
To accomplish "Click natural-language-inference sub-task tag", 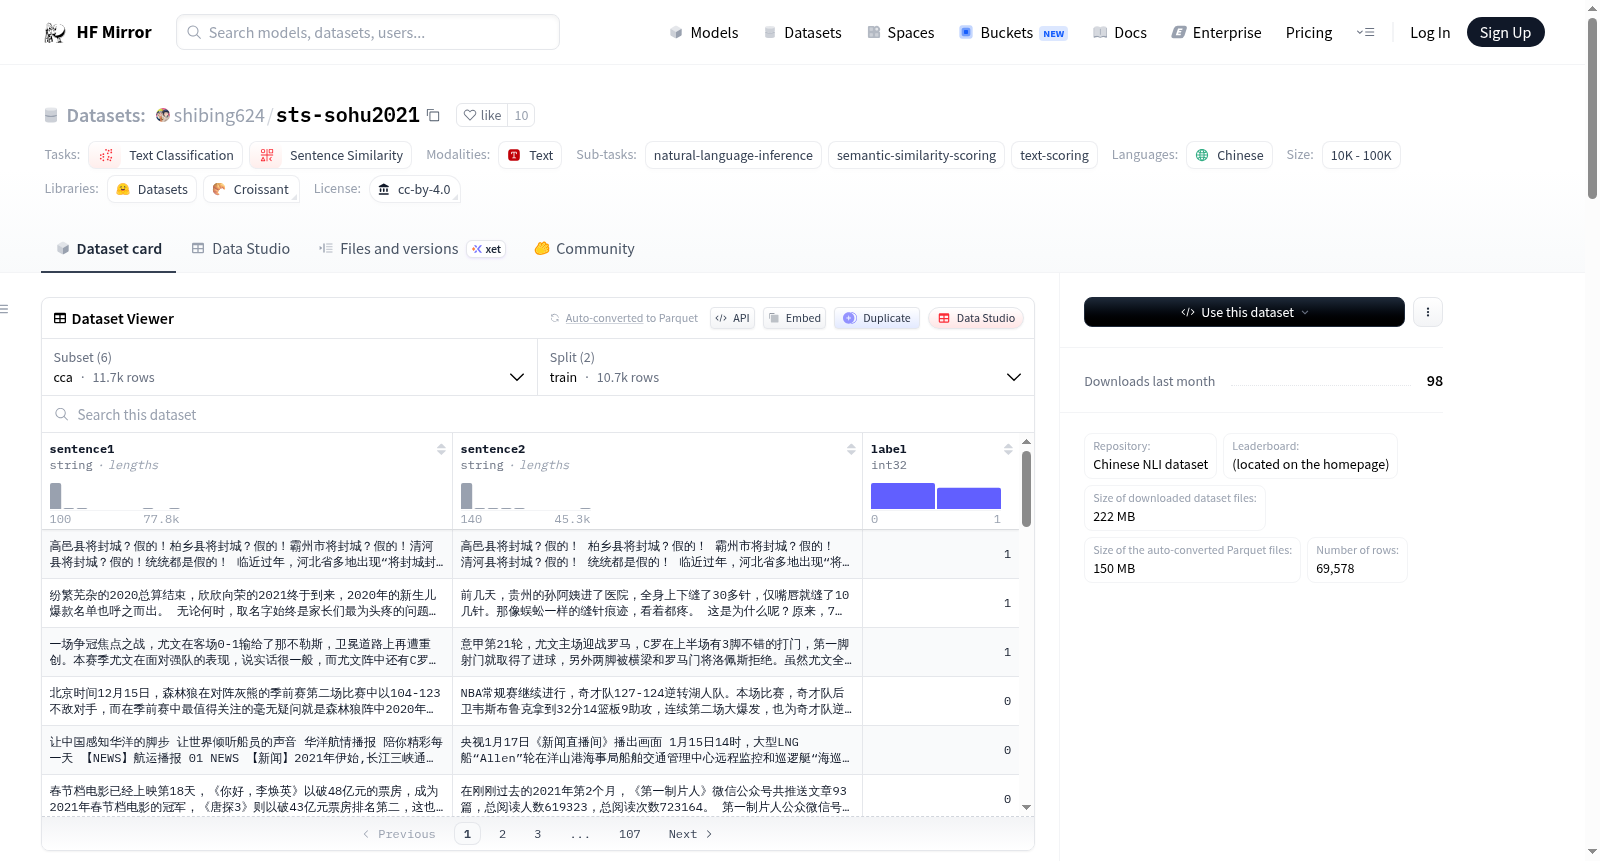I will click(733, 155).
